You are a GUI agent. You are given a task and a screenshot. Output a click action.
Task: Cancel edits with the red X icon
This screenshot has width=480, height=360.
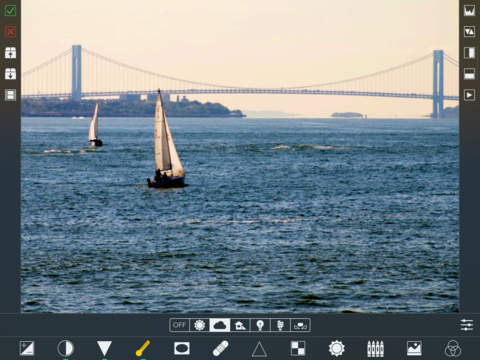(10, 32)
